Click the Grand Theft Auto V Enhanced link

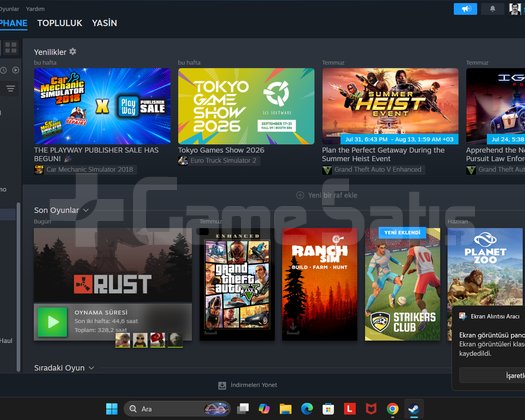pos(378,170)
